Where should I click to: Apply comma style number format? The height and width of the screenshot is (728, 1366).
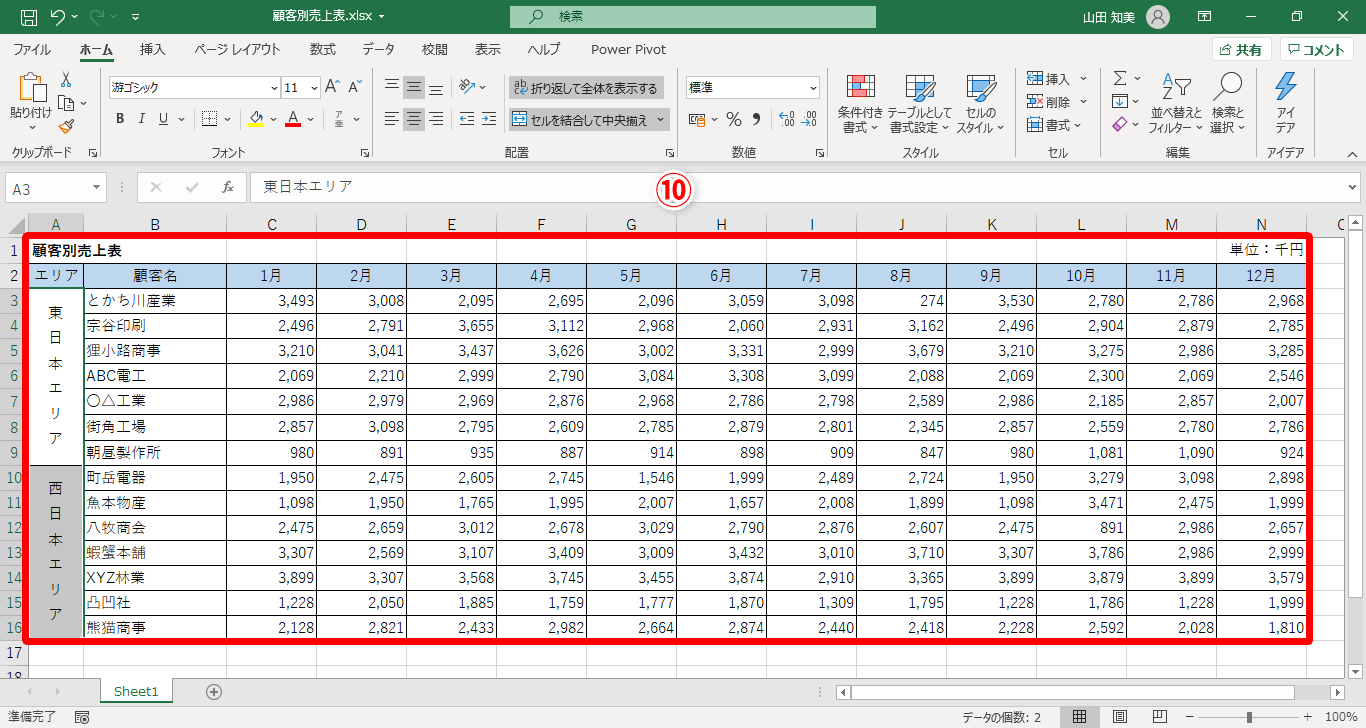757,120
